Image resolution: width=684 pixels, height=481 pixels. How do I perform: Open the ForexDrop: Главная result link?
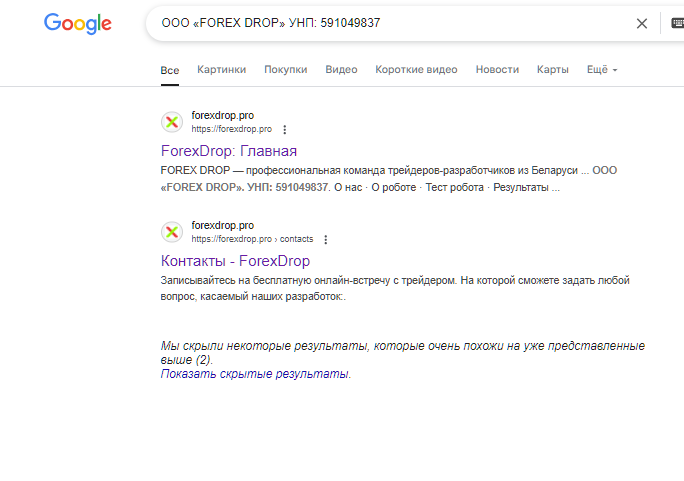click(229, 151)
